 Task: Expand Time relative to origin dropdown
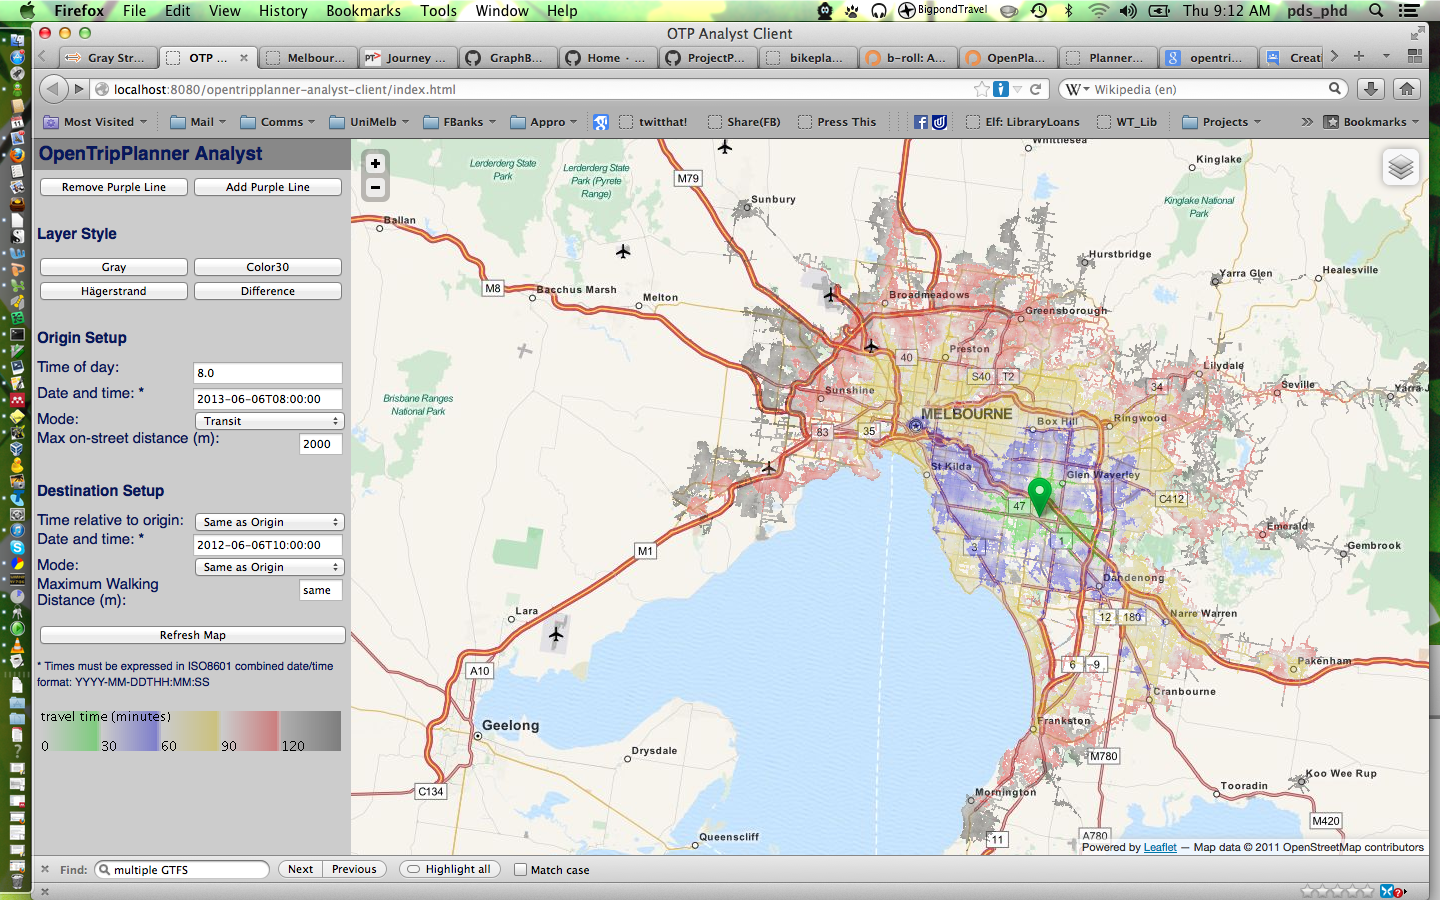pyautogui.click(x=268, y=522)
